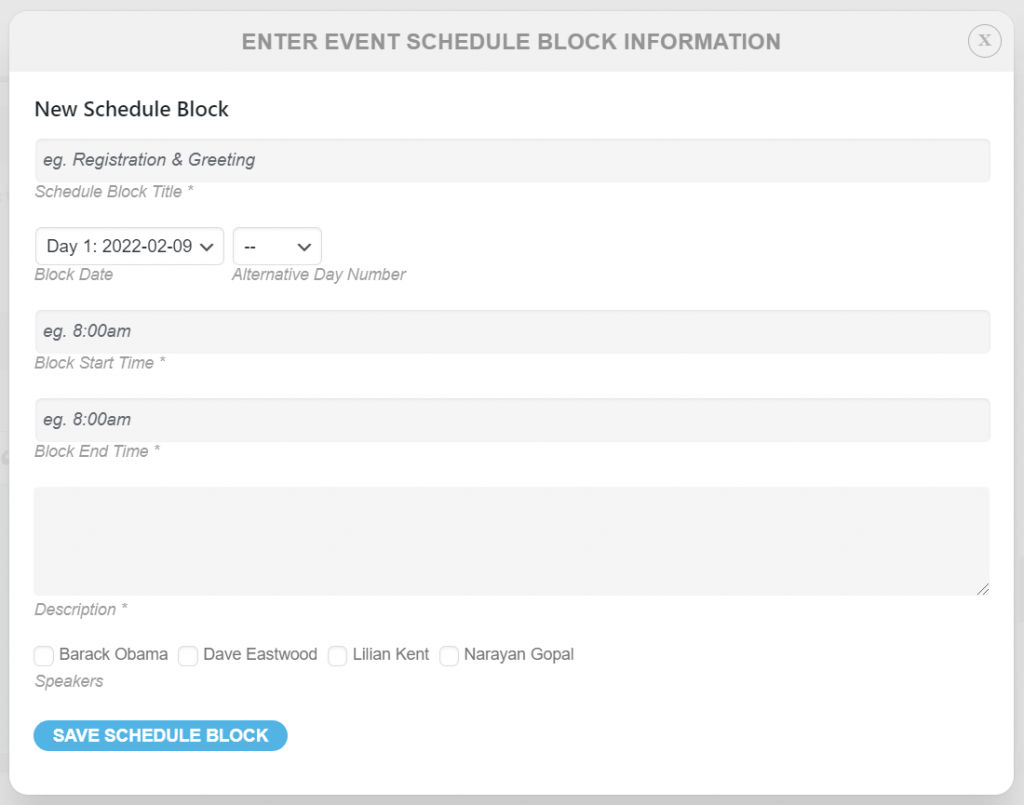
Task: Click the Narayan Gopal name label
Action: 519,654
